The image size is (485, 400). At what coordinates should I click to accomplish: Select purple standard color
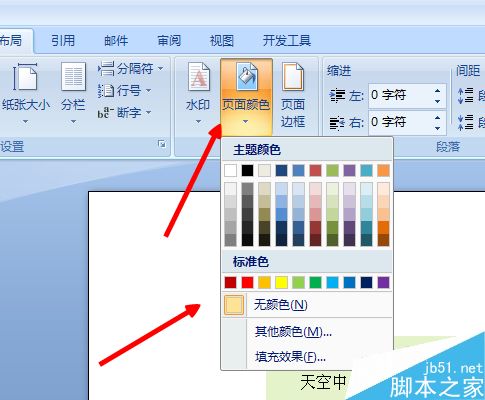(383, 282)
